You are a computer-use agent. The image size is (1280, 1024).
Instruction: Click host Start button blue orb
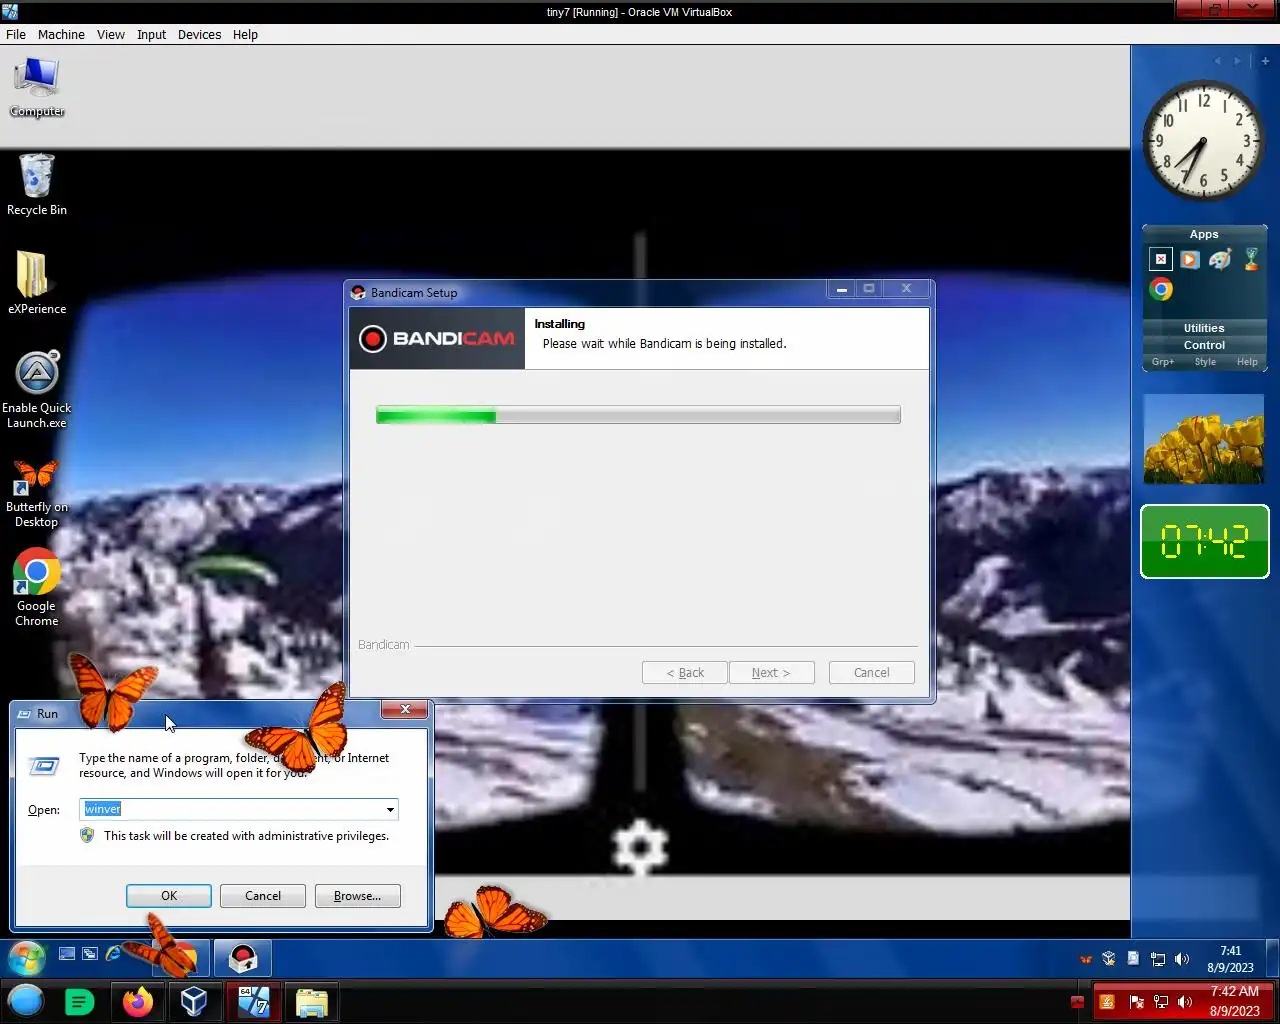pos(26,1001)
